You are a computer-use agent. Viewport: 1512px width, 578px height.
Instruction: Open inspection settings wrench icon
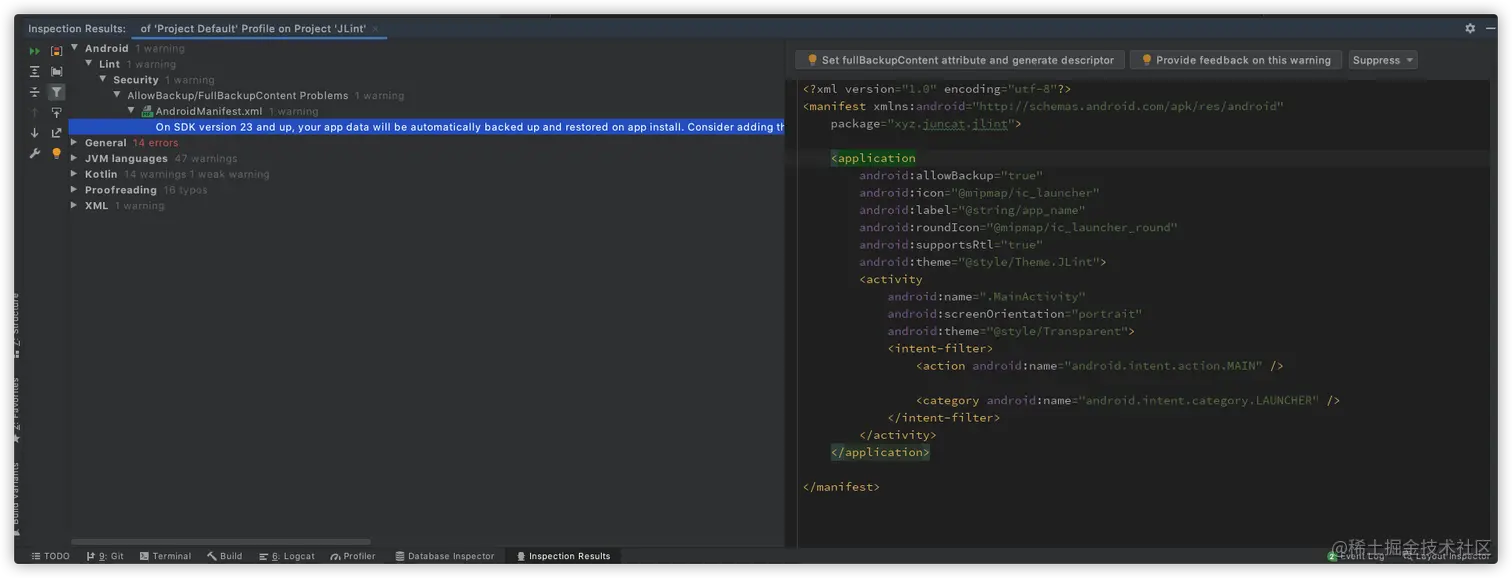click(x=35, y=153)
